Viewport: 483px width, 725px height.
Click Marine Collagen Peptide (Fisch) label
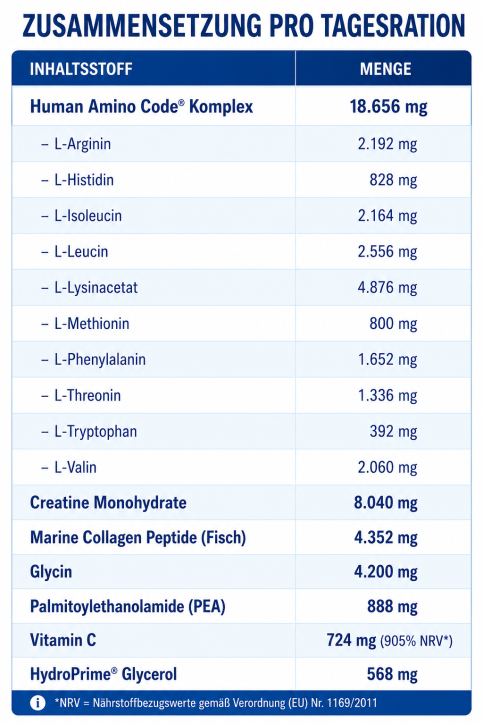click(138, 537)
